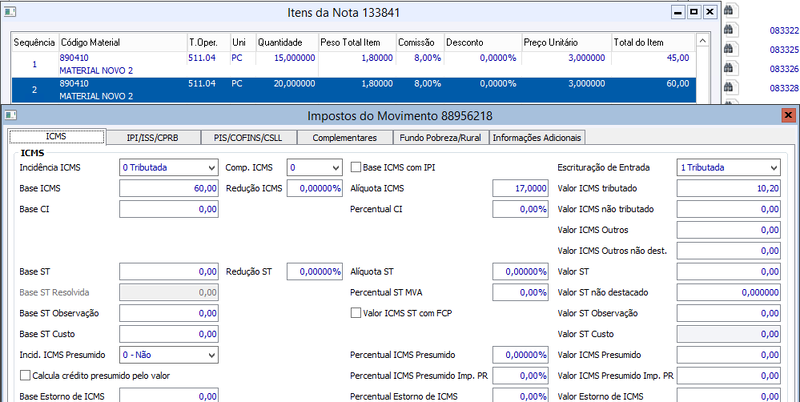Screen dimensions: 800x402
Task: Select highlighted item row sequence 2
Action: (353, 90)
